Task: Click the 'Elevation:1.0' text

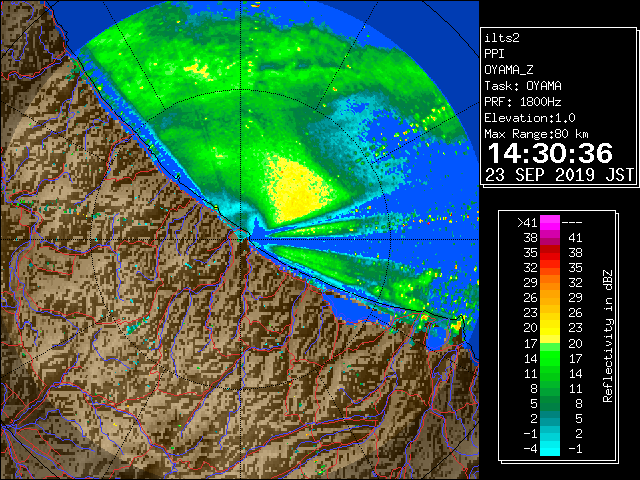Action: coord(530,118)
